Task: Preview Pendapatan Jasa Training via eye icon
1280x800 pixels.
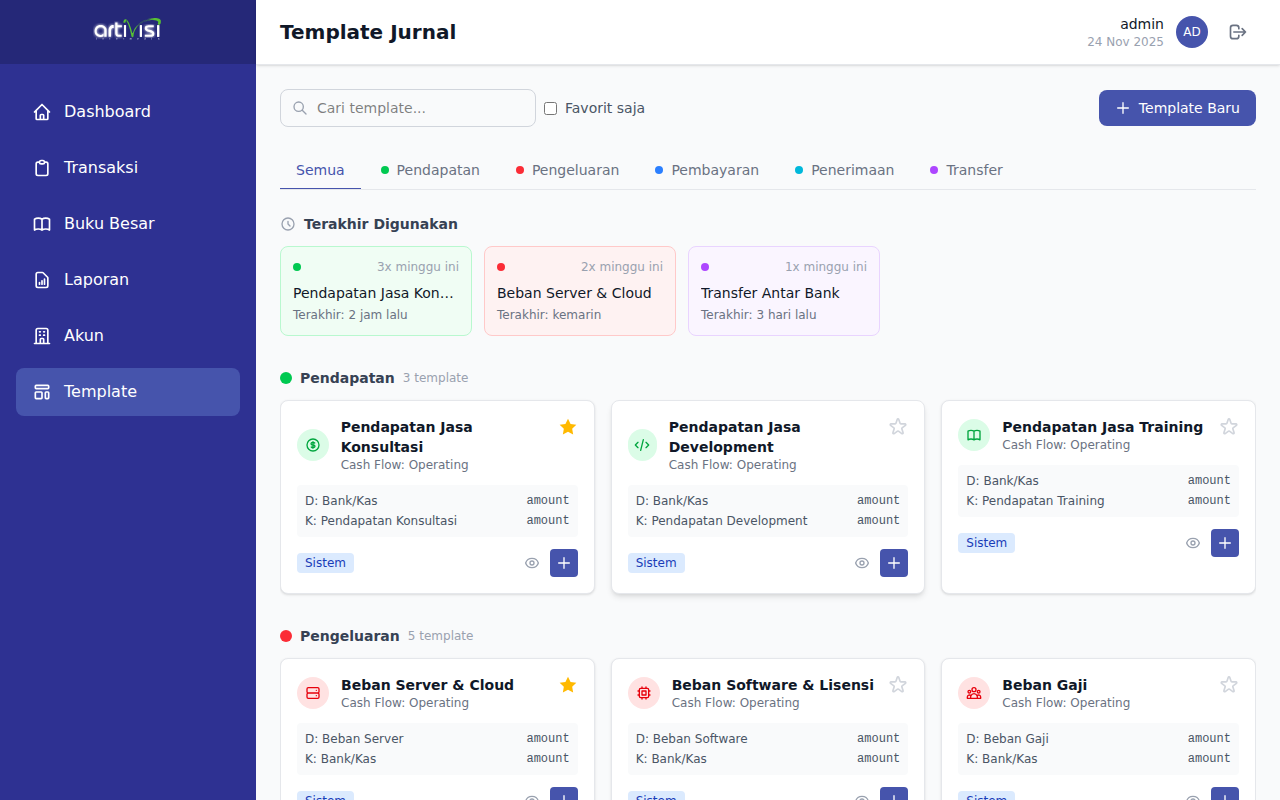Action: 1193,543
